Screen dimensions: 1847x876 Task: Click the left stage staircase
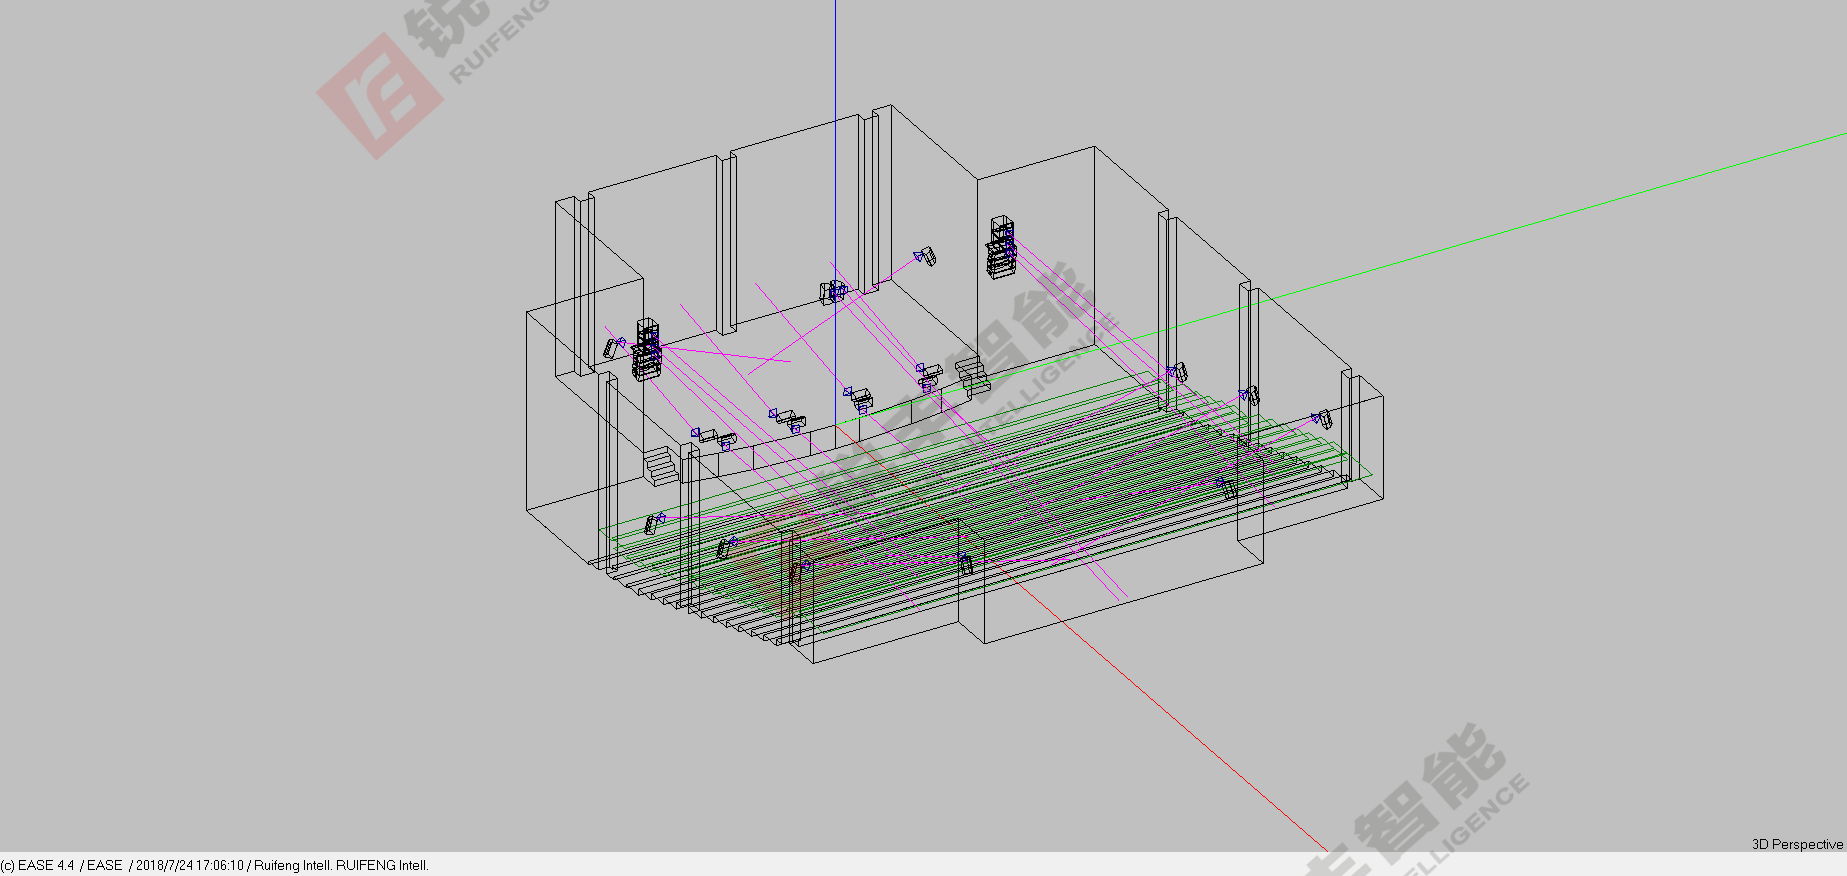[x=660, y=467]
